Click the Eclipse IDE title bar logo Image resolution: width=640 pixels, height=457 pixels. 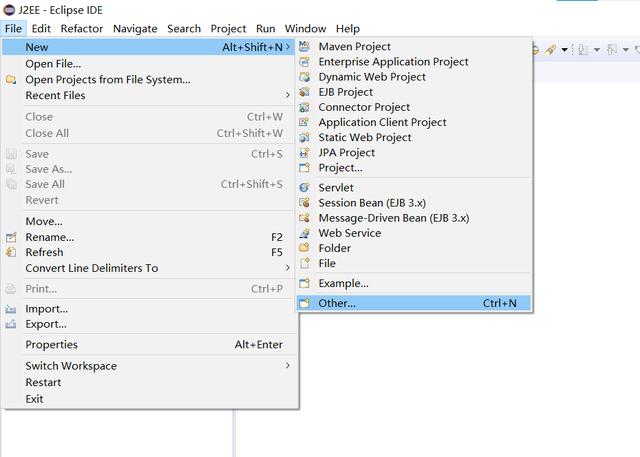[9, 10]
